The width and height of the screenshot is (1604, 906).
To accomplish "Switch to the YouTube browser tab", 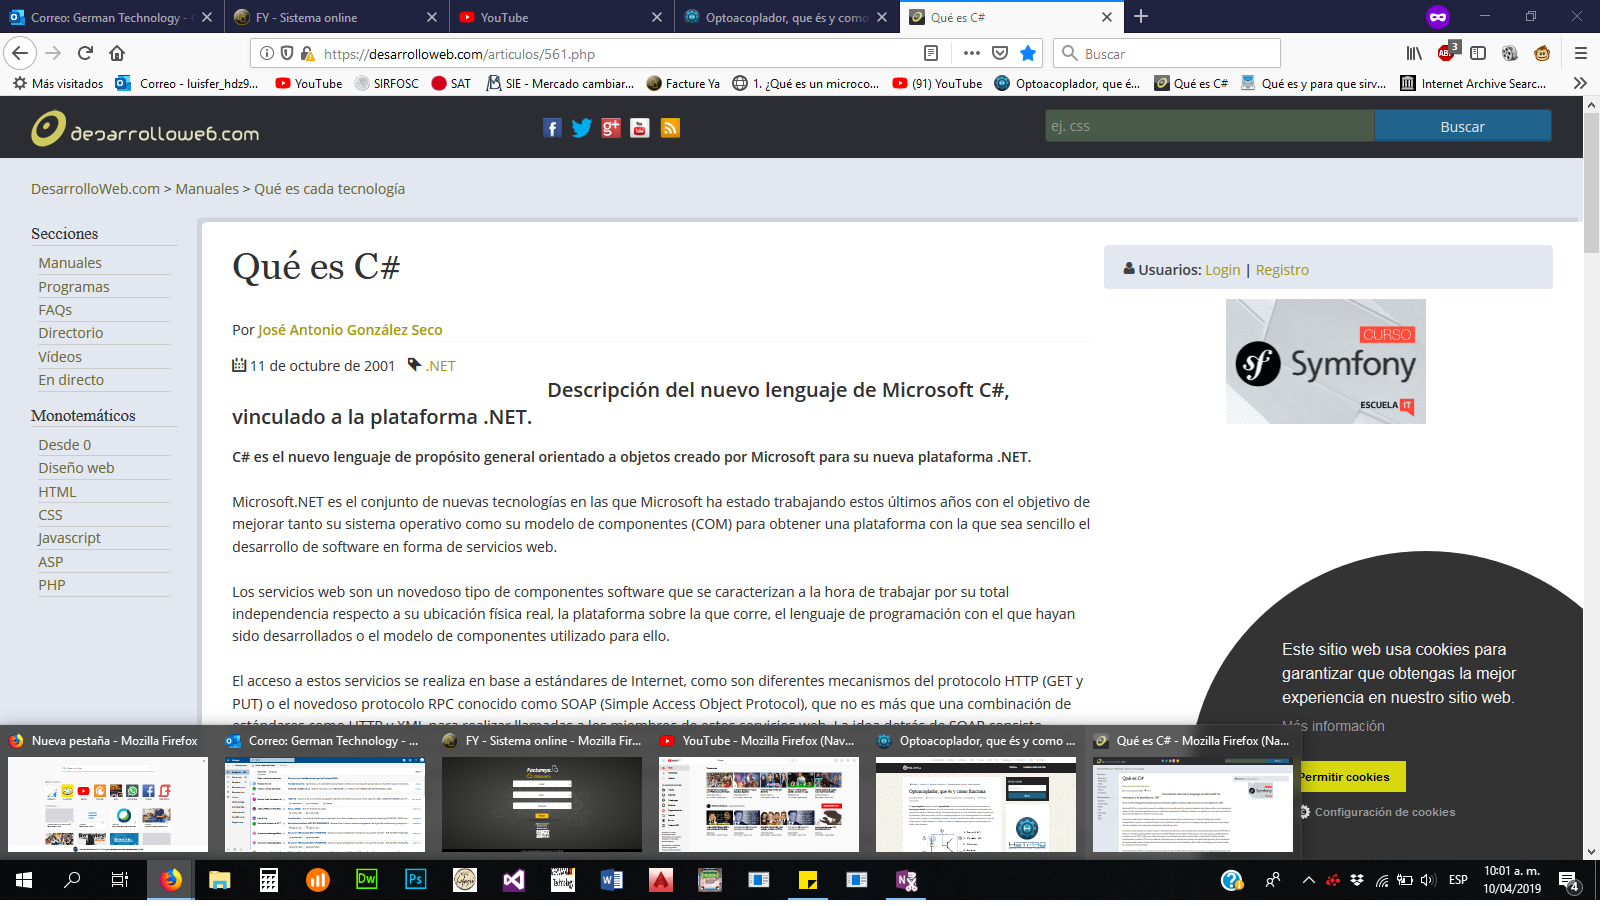I will (561, 17).
